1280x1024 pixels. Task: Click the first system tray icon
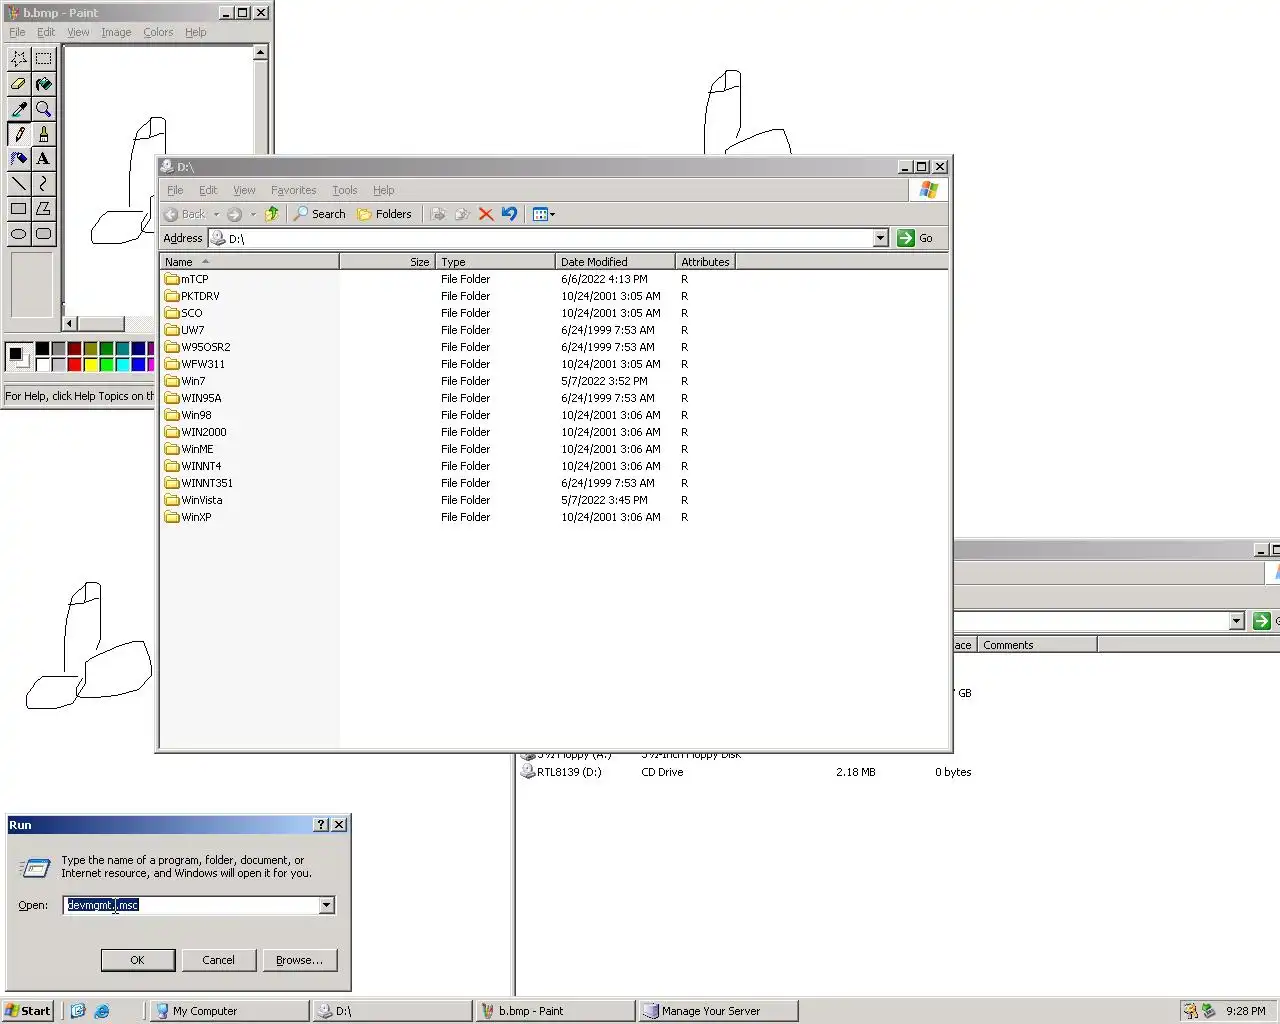pos(1190,1011)
